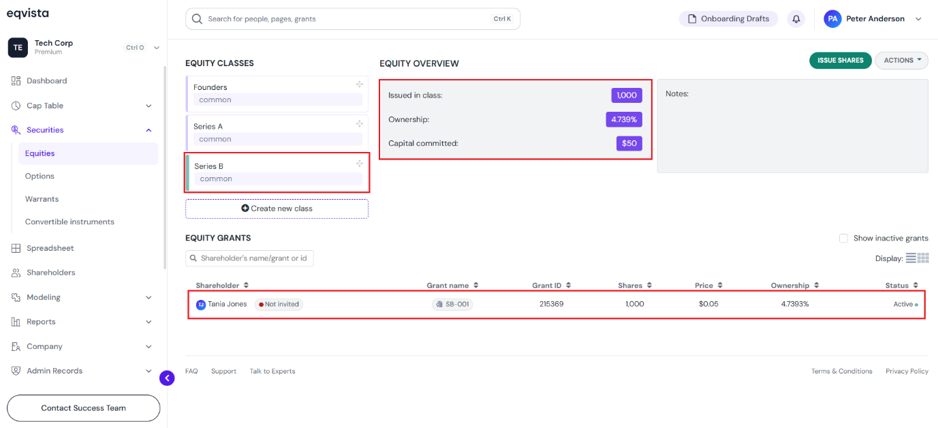Open Peter Anderson account dropdown chevron

(x=919, y=19)
